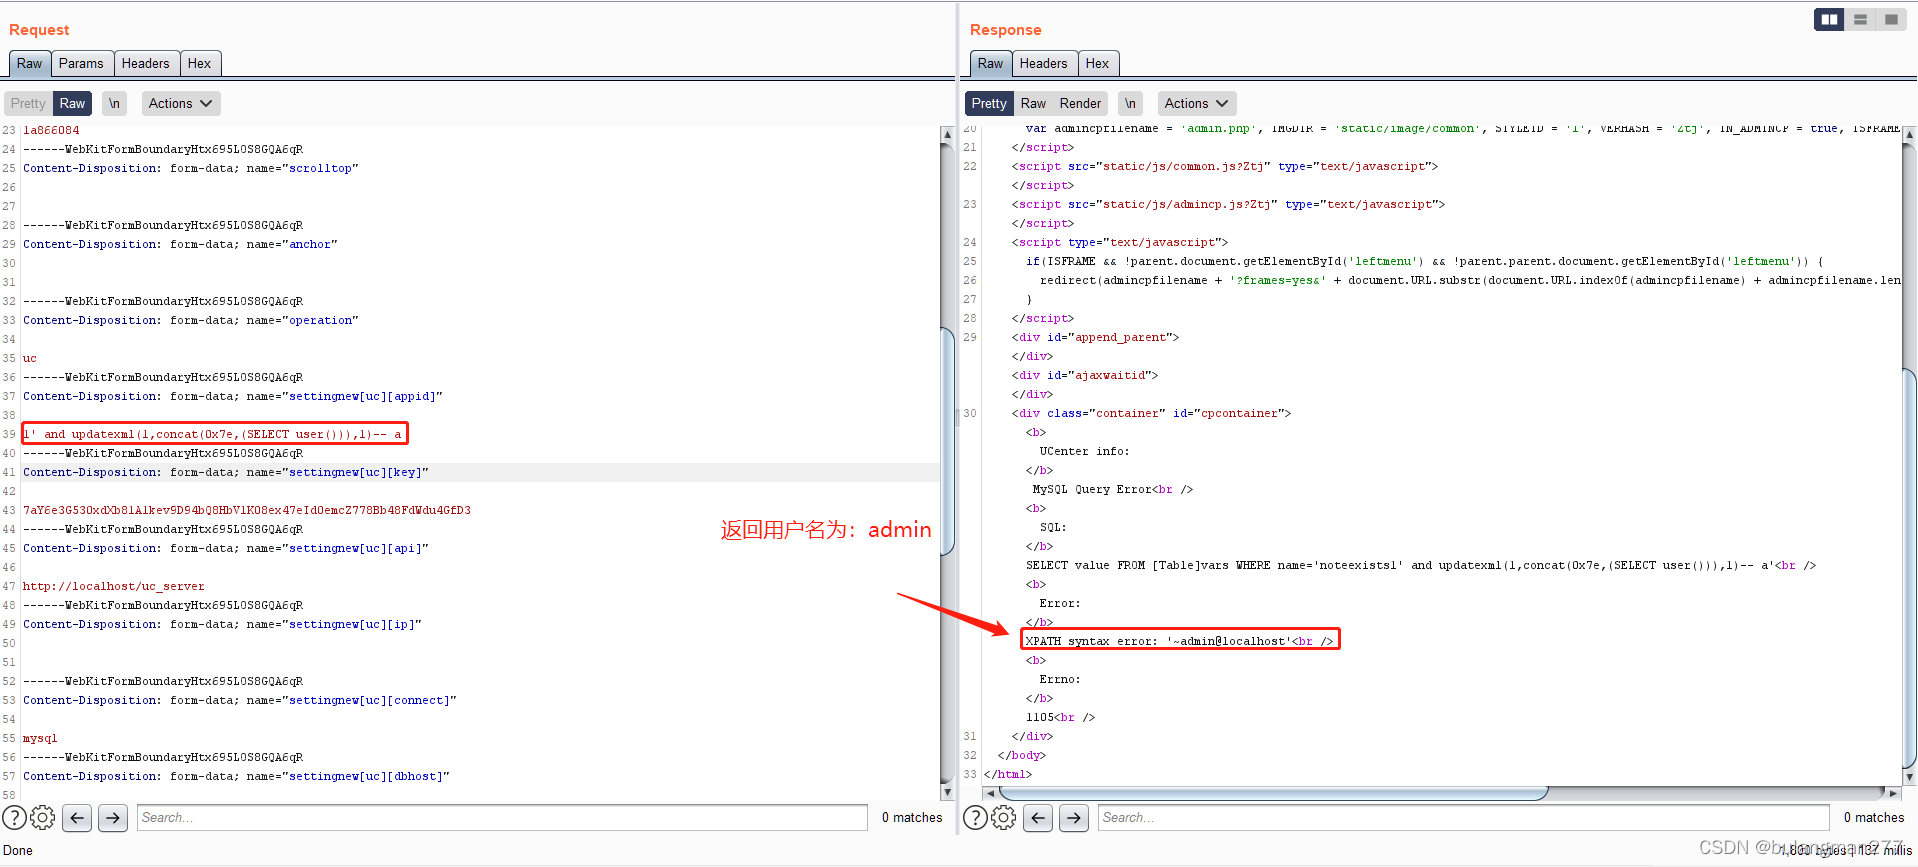
Task: Select side-by-side layout icon
Action: [x=1829, y=19]
